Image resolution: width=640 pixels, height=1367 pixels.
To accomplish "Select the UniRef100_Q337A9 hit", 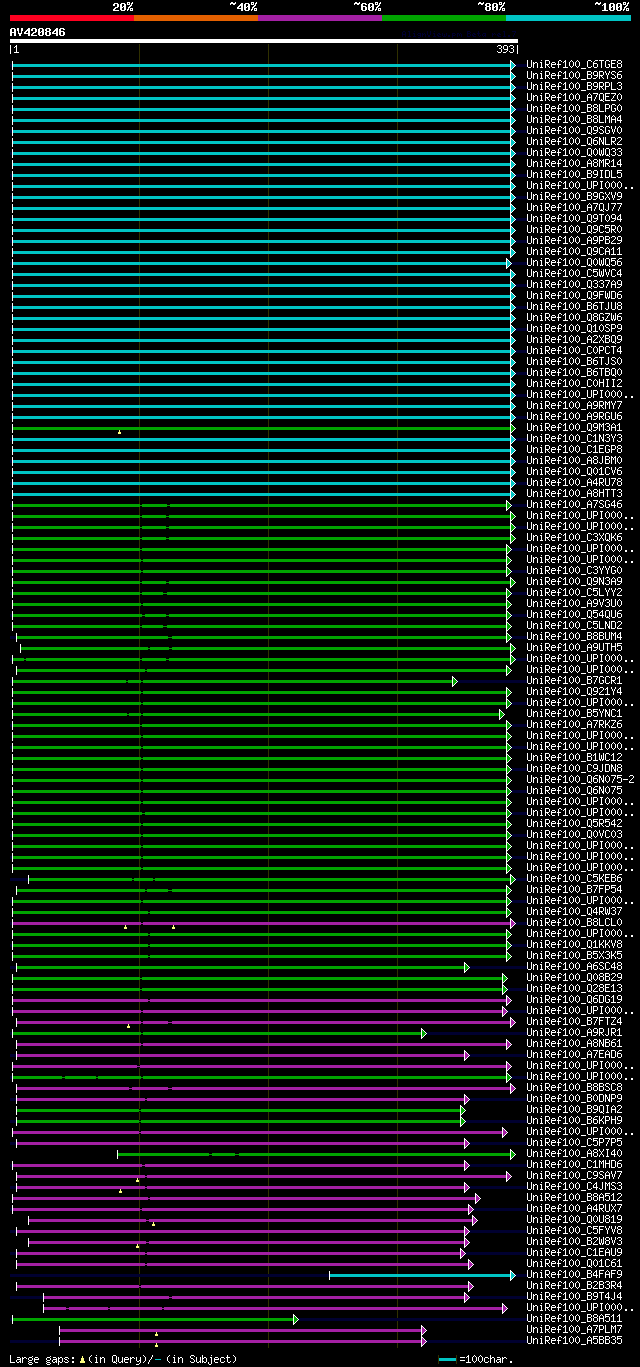I will (x=574, y=284).
